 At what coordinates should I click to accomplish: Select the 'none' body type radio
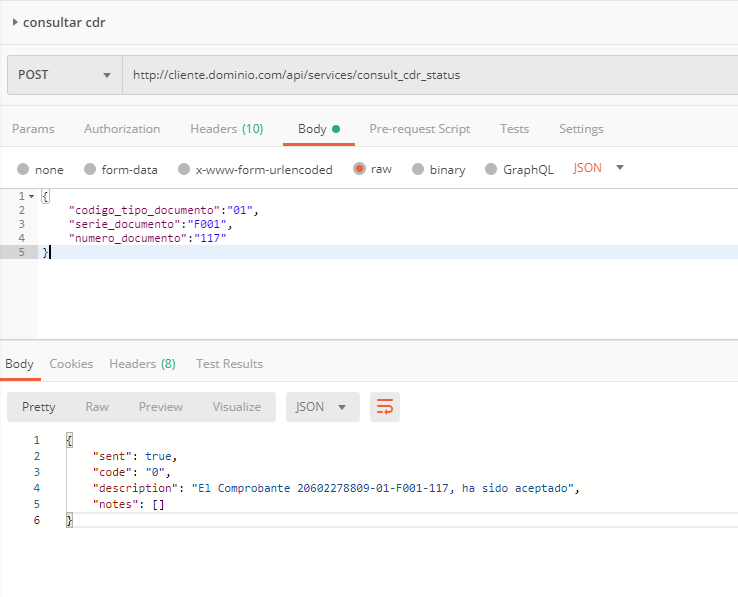pos(24,169)
